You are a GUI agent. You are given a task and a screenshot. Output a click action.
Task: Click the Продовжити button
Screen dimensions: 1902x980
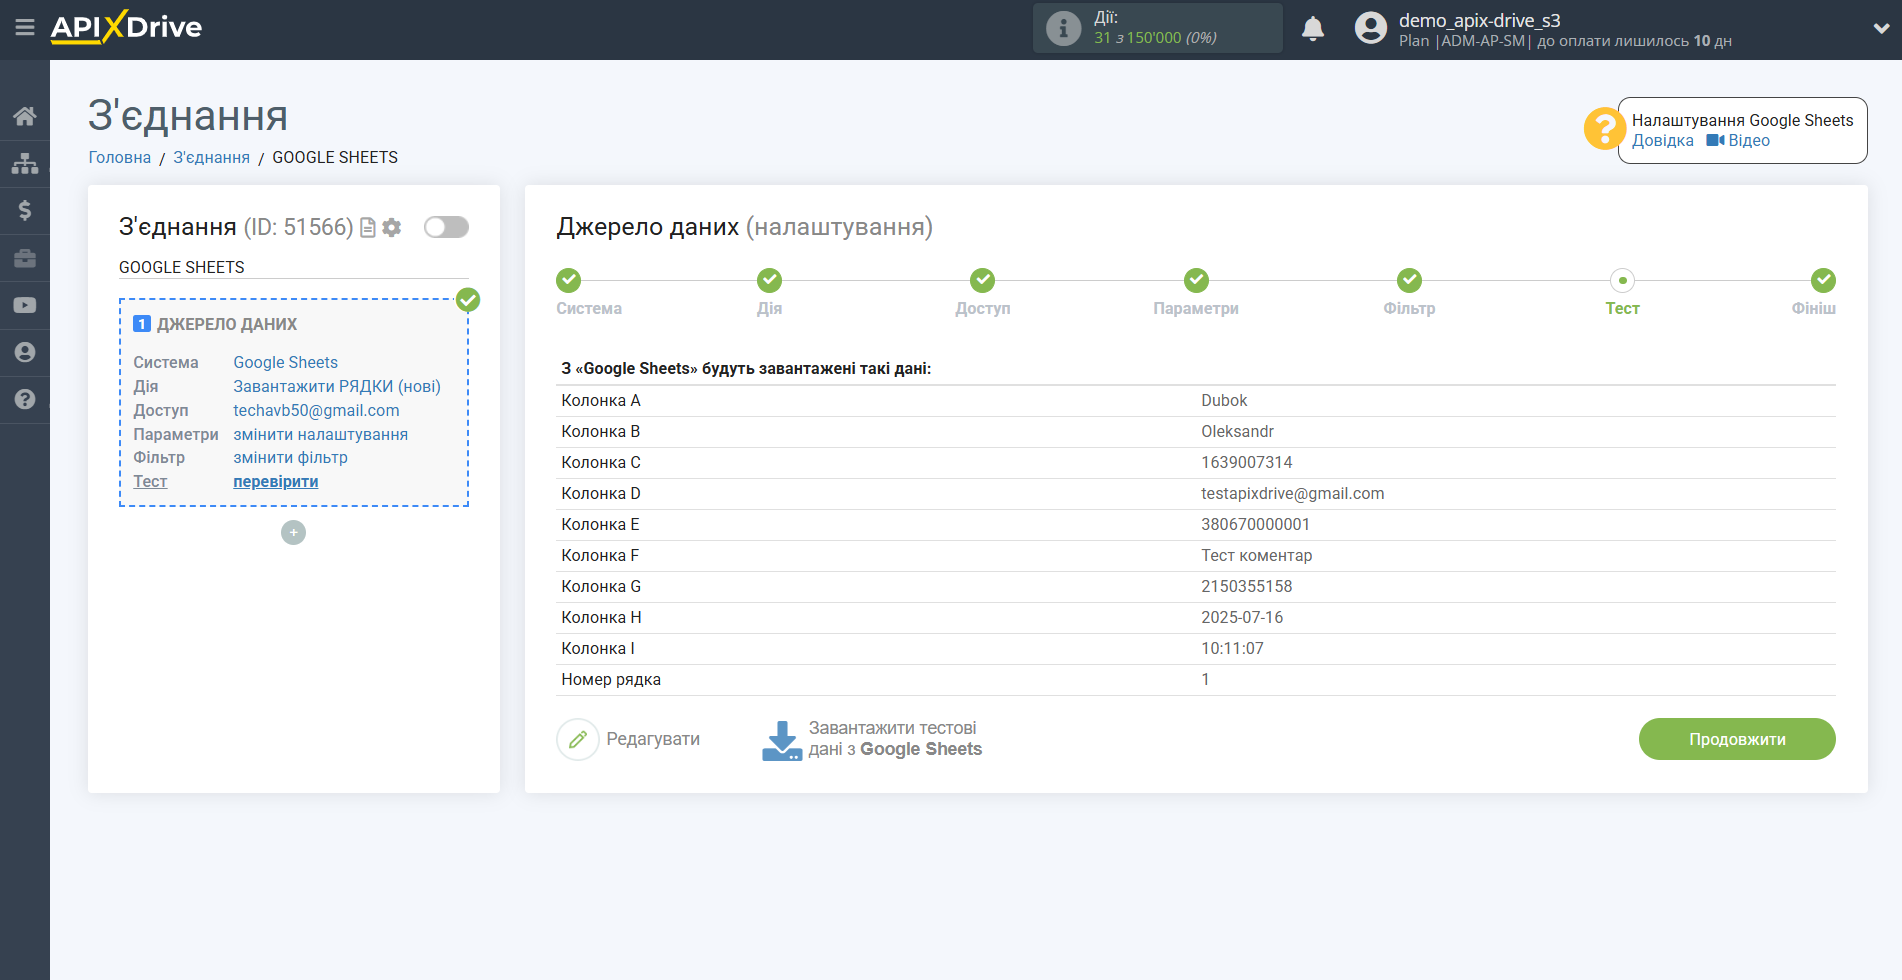click(x=1737, y=739)
